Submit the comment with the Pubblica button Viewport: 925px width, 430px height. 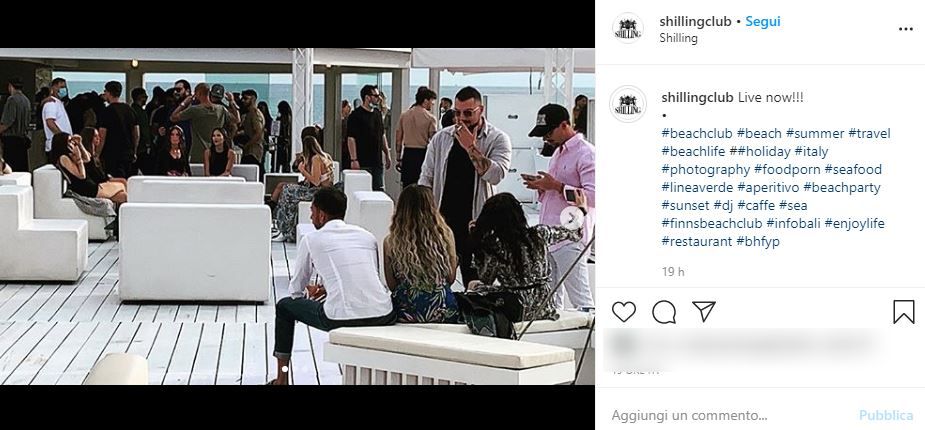[886, 415]
